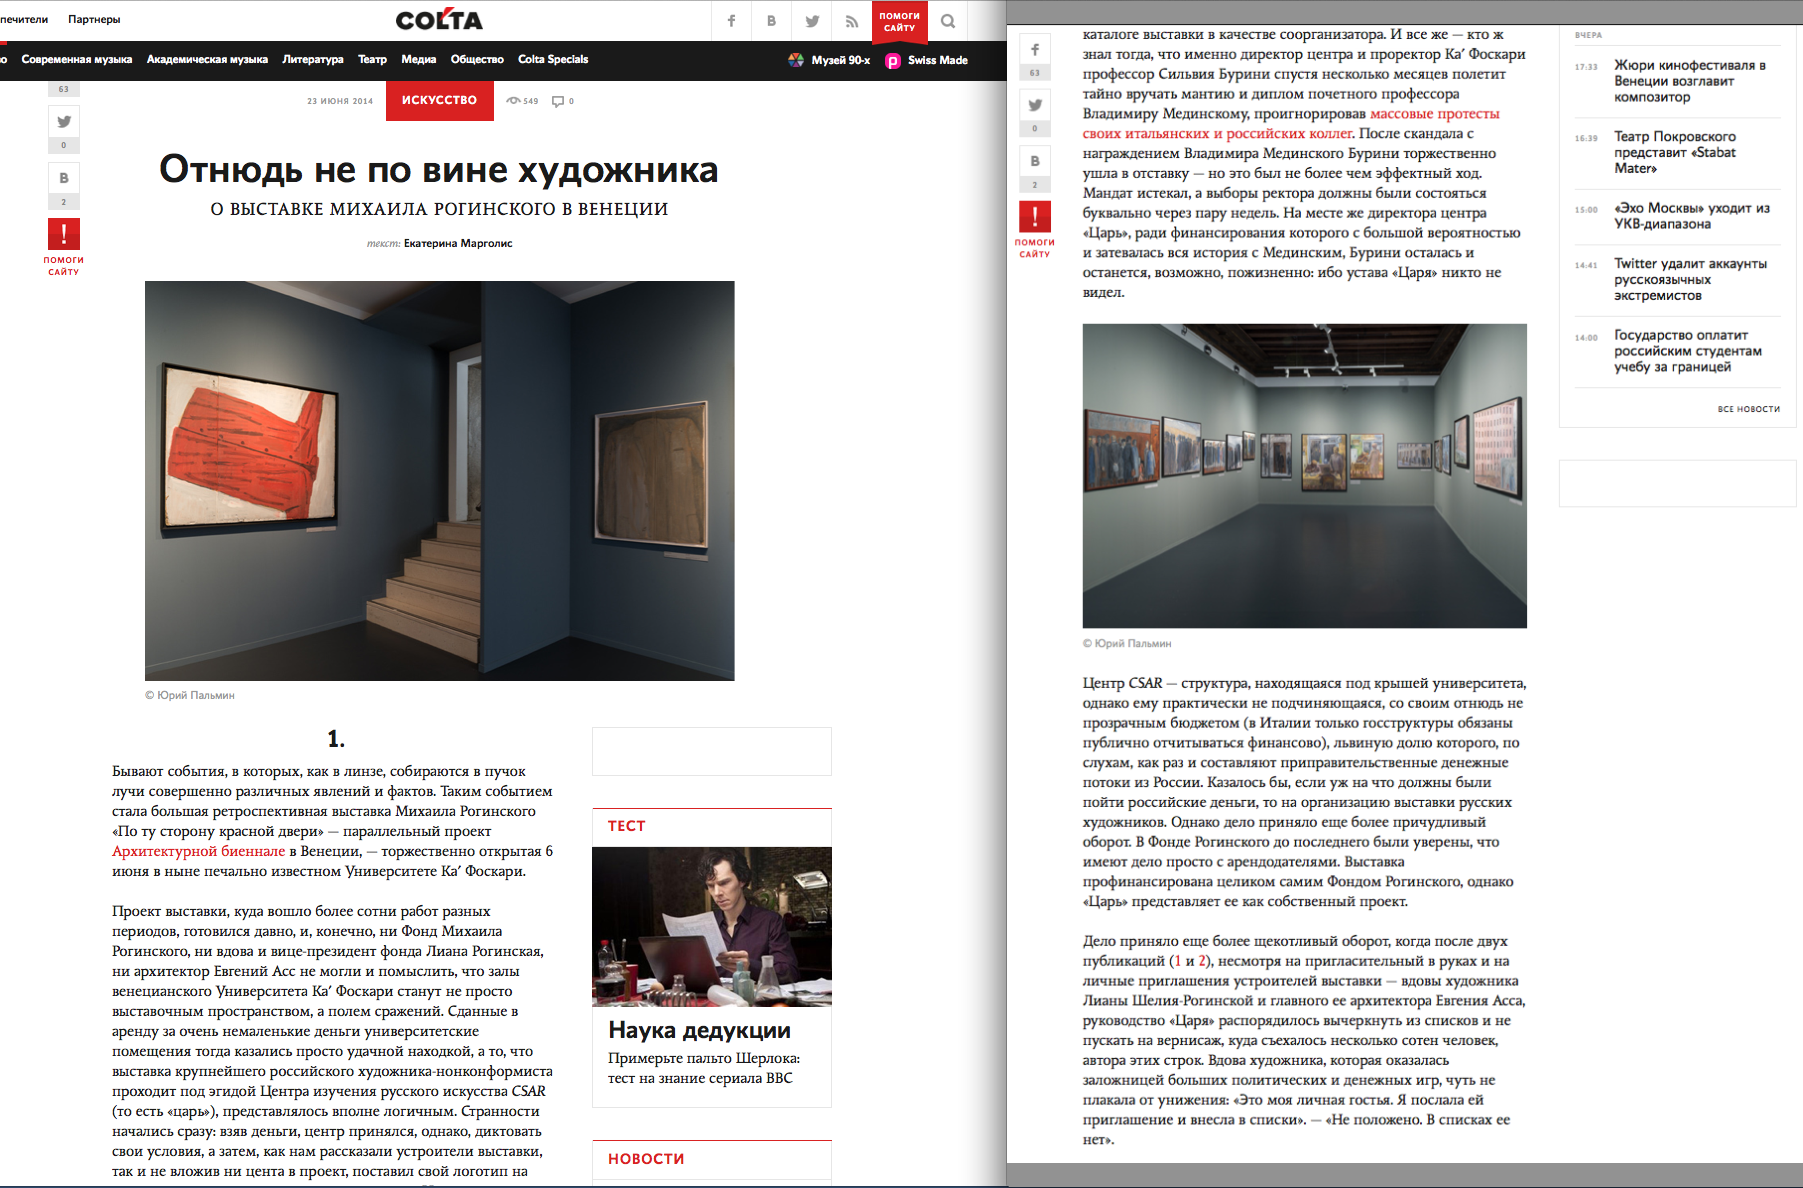Click the Twitter bird icon in the top header

coord(812,21)
